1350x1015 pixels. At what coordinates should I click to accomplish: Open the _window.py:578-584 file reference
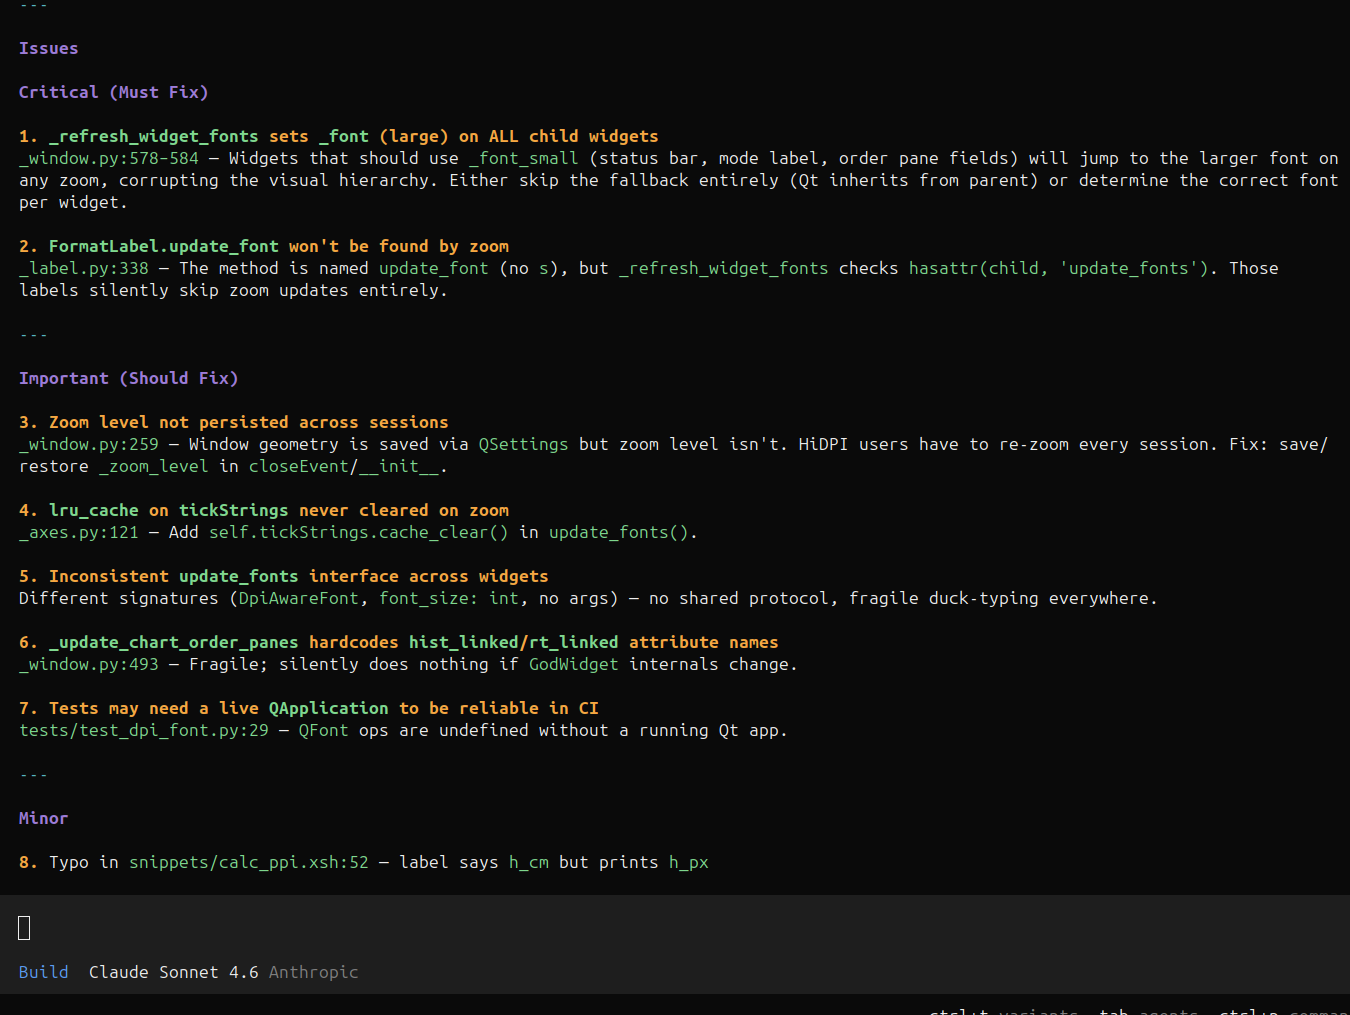109,158
